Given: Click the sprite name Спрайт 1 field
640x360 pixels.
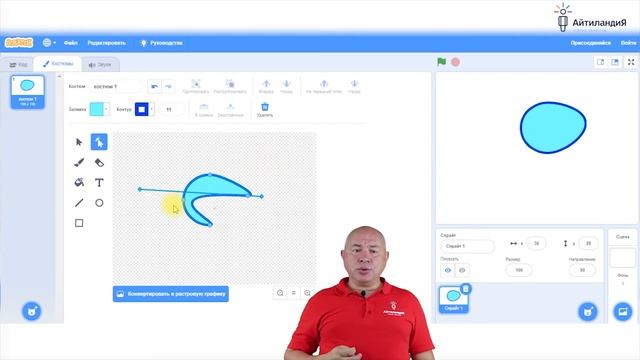Looking at the screenshot, I should pos(467,246).
